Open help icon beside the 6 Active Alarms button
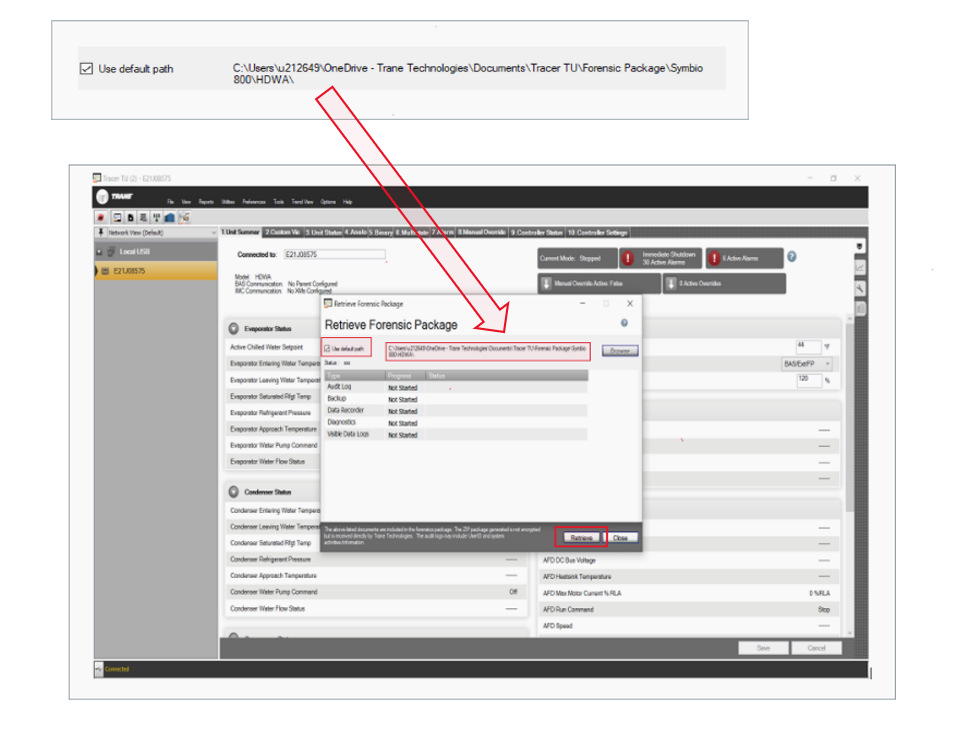The width and height of the screenshot is (976, 739). [x=792, y=257]
